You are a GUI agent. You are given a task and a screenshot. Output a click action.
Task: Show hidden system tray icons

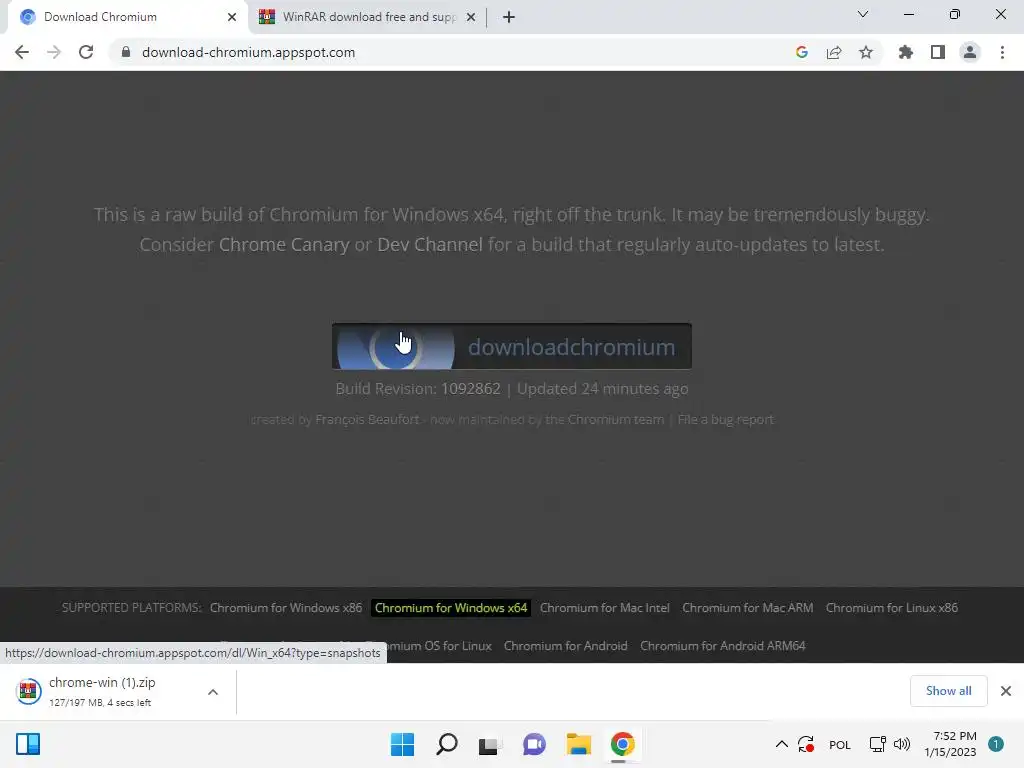[781, 744]
